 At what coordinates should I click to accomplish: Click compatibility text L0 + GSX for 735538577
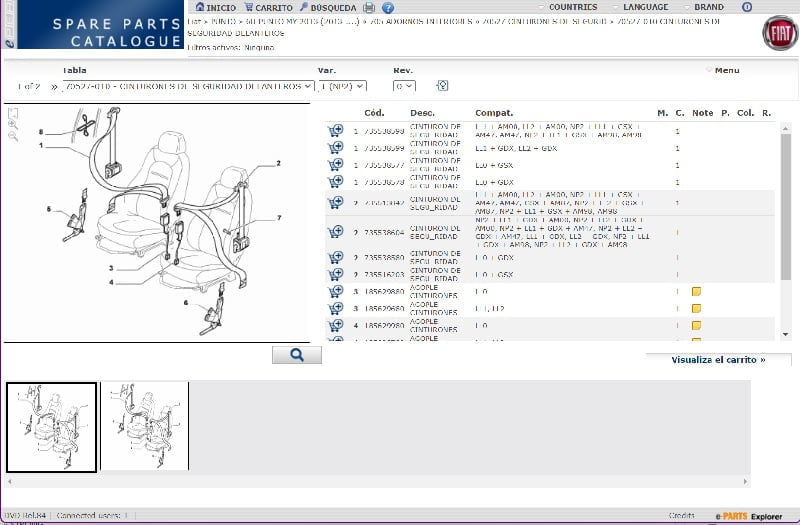coord(494,165)
